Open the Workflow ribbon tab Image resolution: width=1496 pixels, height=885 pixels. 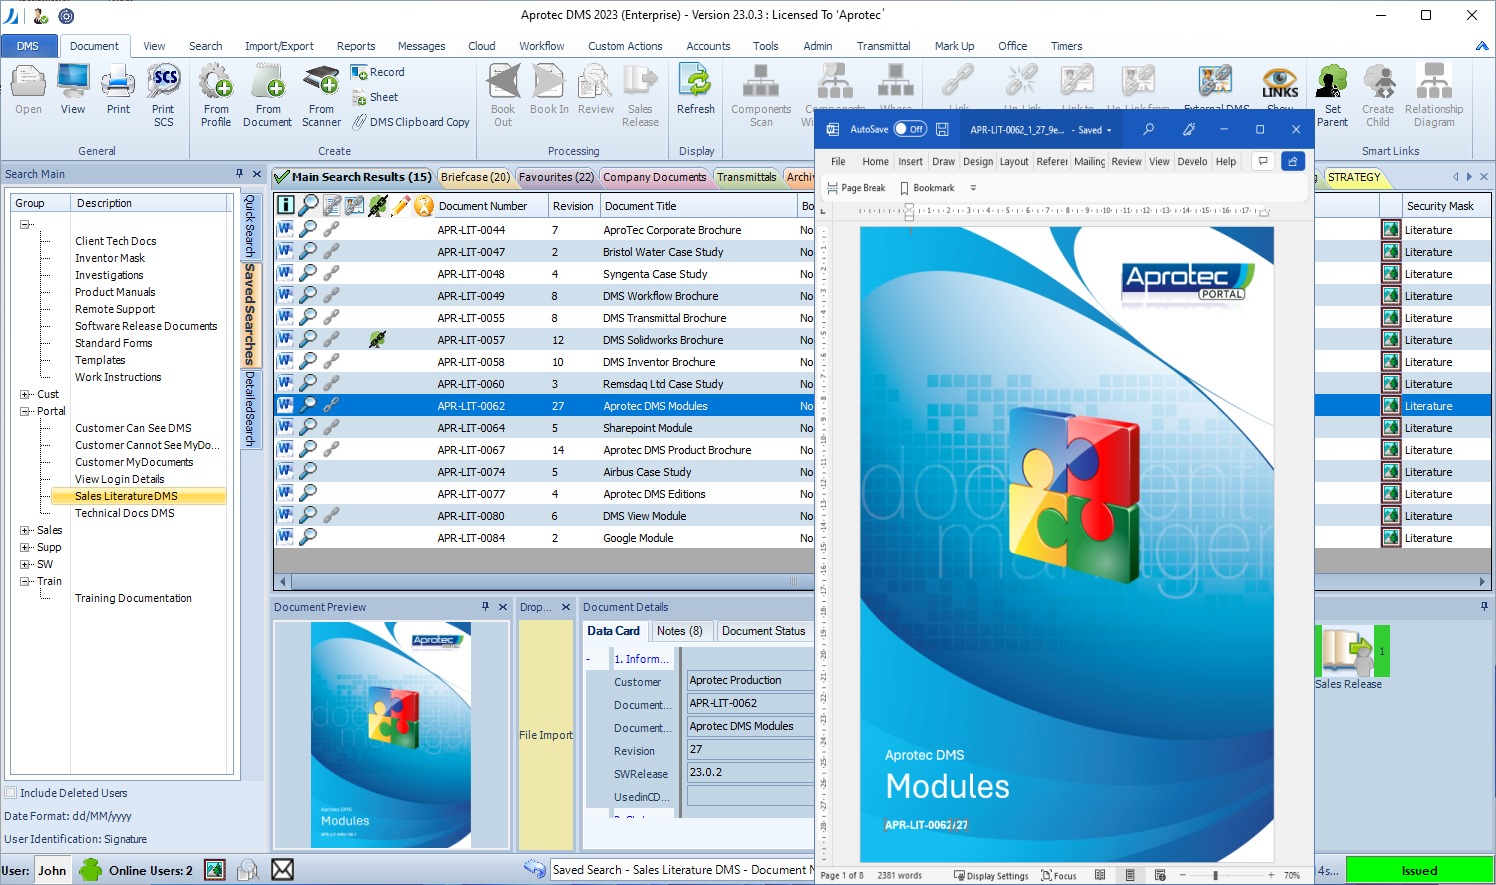click(541, 46)
